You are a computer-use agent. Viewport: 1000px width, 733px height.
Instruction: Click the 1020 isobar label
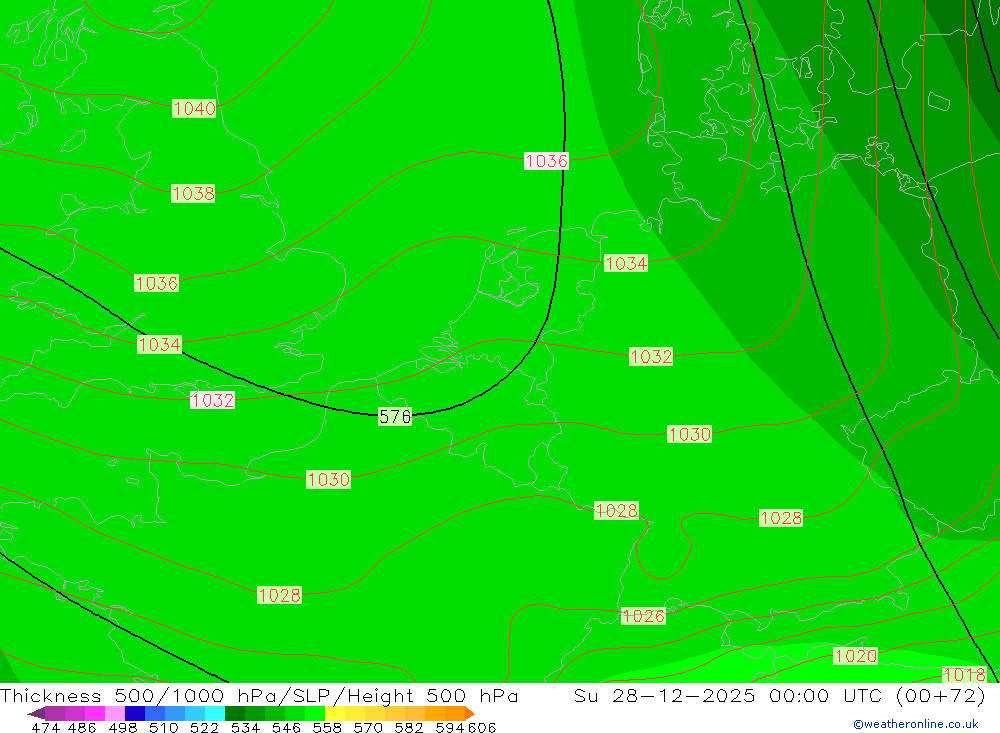[x=855, y=656]
